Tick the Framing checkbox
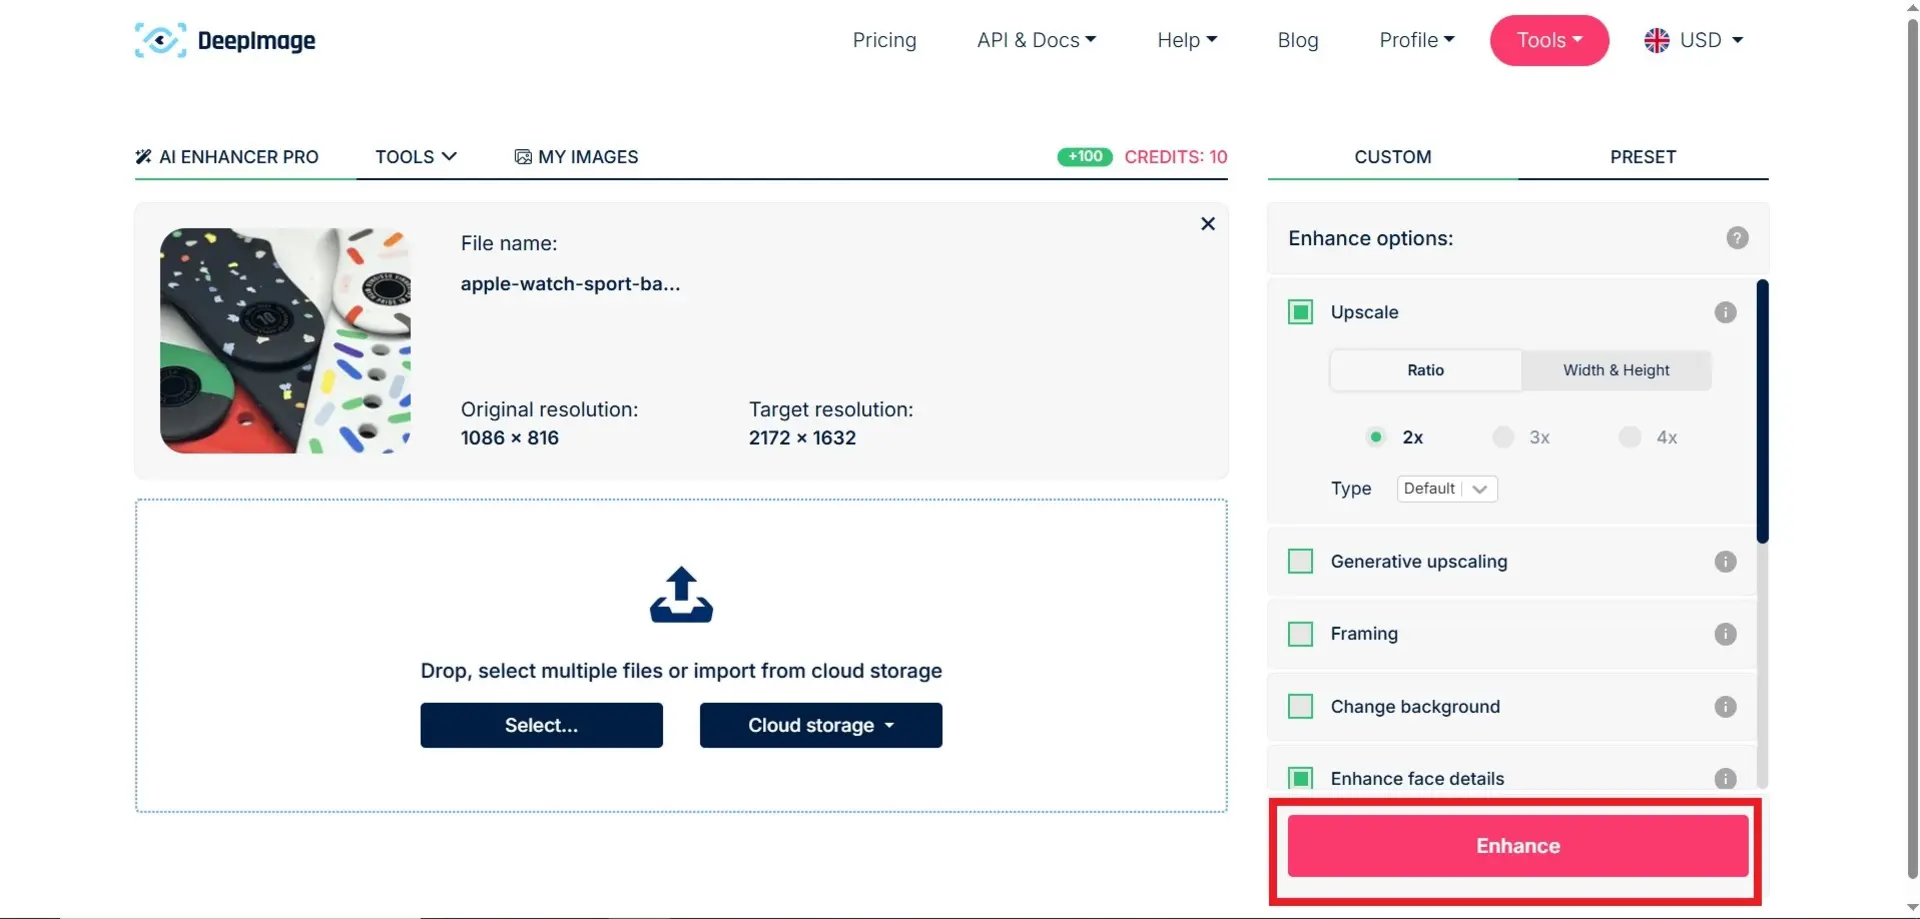 1300,634
